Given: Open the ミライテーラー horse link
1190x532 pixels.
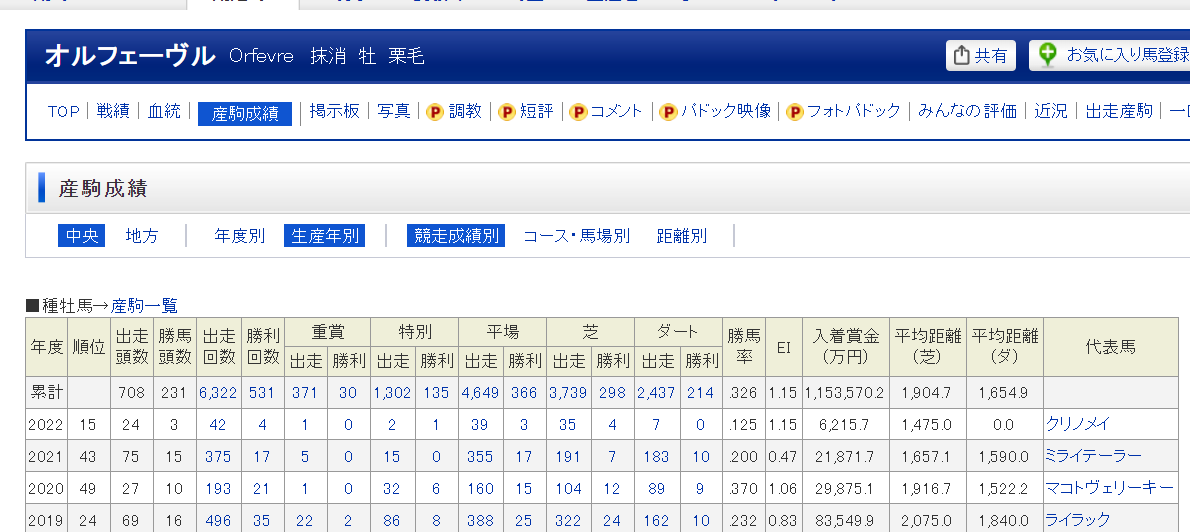Looking at the screenshot, I should (1094, 456).
